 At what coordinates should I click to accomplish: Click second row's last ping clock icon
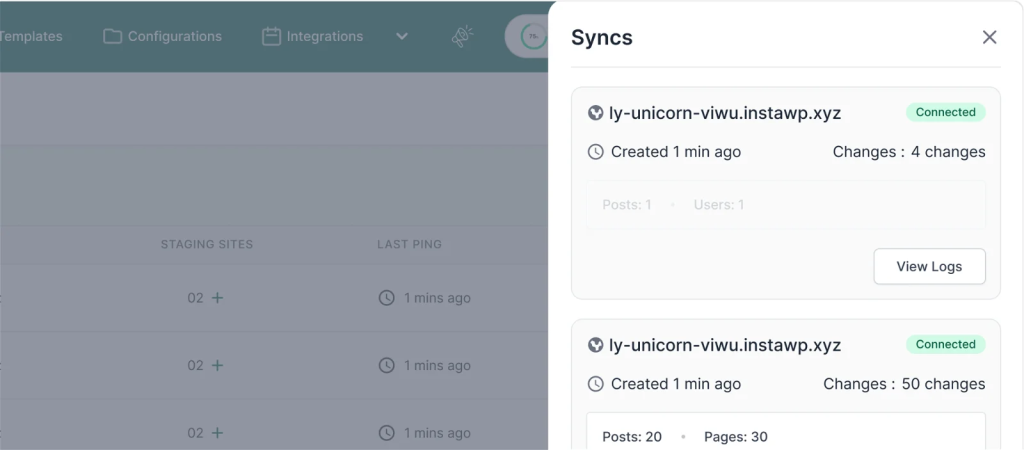click(387, 365)
